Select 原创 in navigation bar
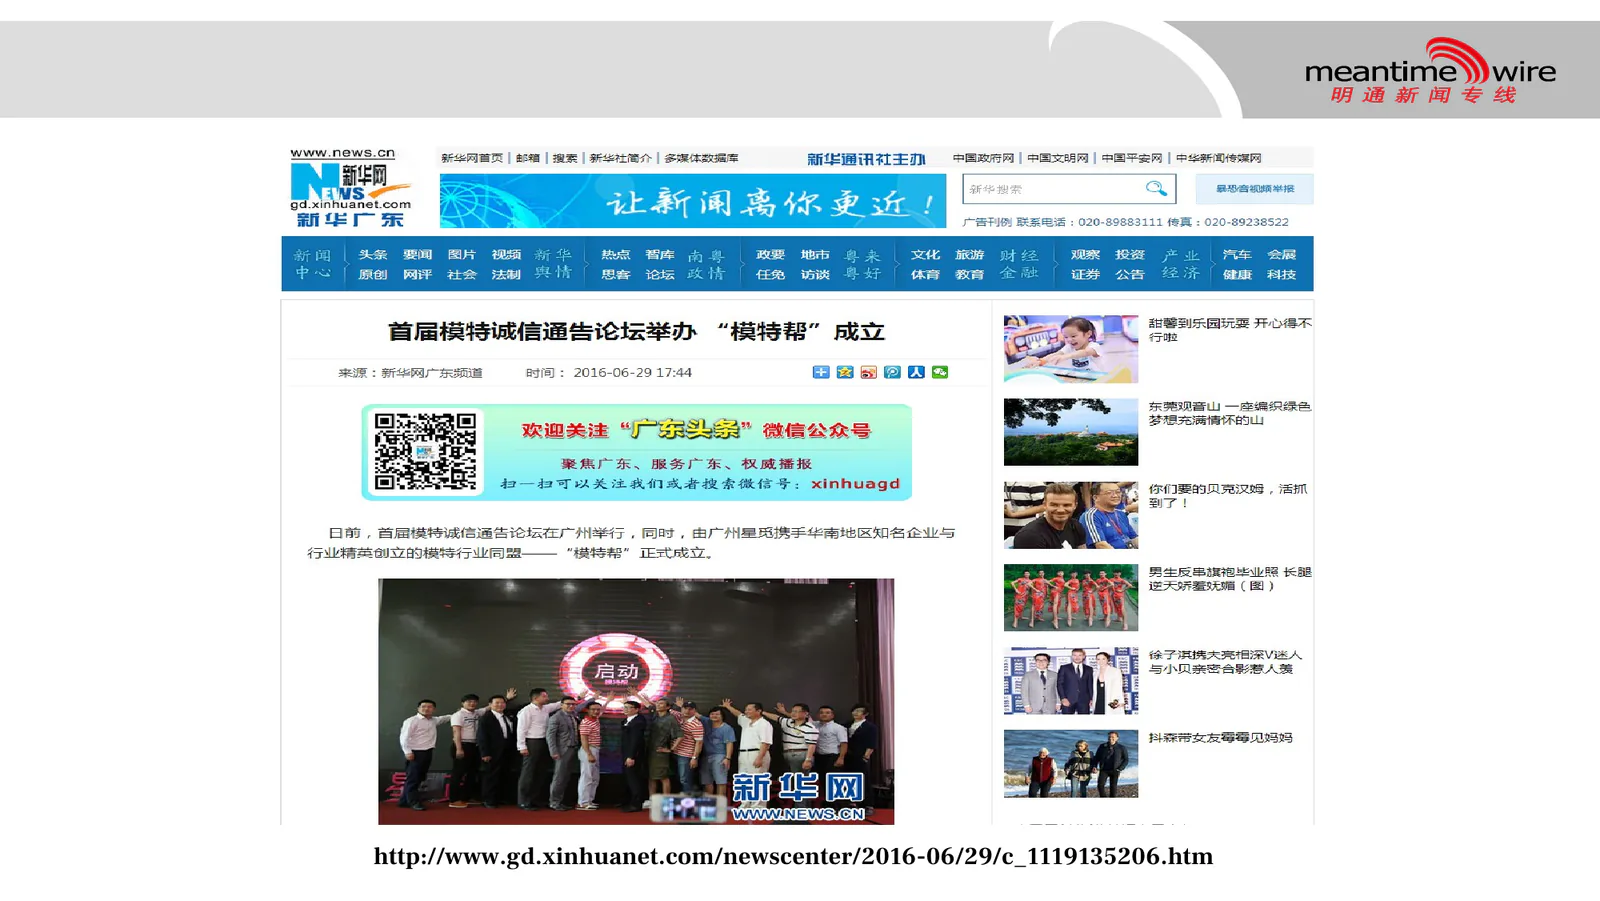The image size is (1600, 901). coord(373,275)
